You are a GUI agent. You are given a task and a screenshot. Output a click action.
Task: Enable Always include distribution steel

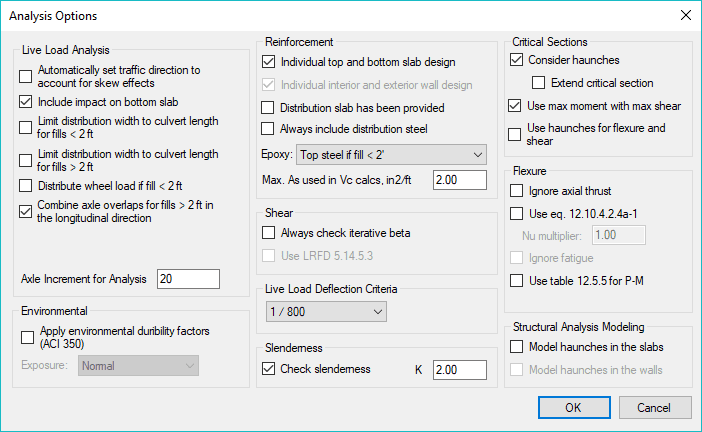point(267,128)
